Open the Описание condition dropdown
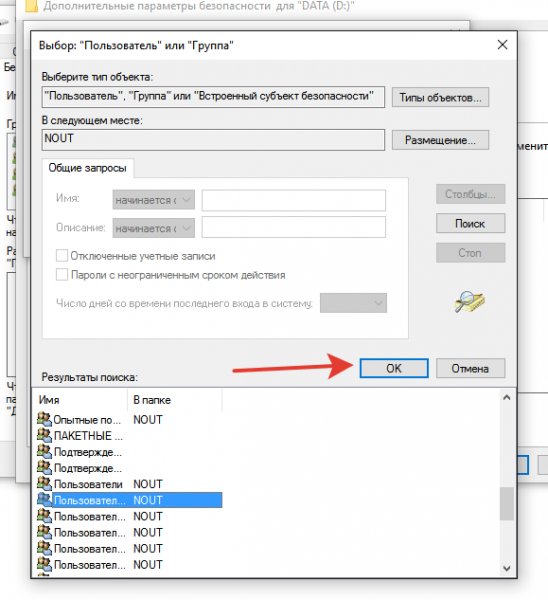Screen dimensions: 548x600 (x=153, y=228)
